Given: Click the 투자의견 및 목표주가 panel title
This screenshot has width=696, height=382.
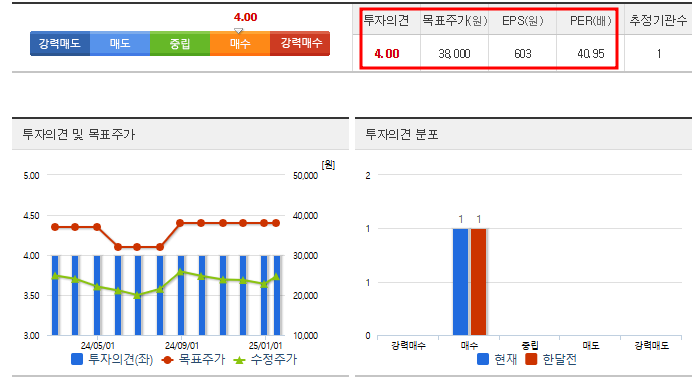Looking at the screenshot, I should [x=79, y=134].
